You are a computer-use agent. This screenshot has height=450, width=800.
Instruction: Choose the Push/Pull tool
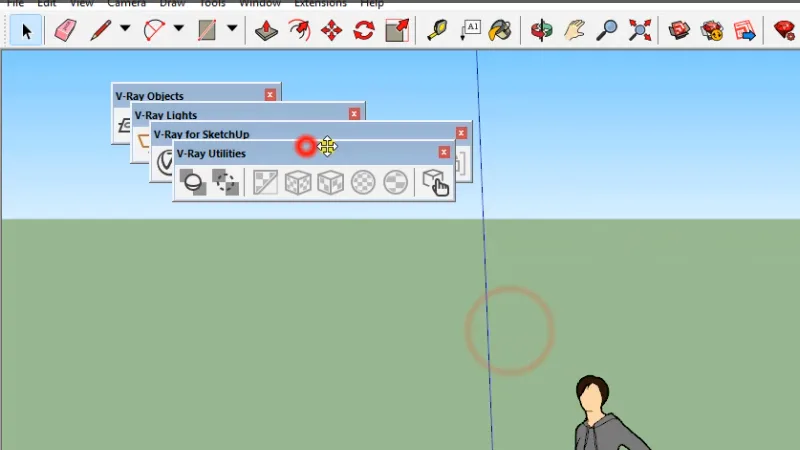pyautogui.click(x=266, y=30)
